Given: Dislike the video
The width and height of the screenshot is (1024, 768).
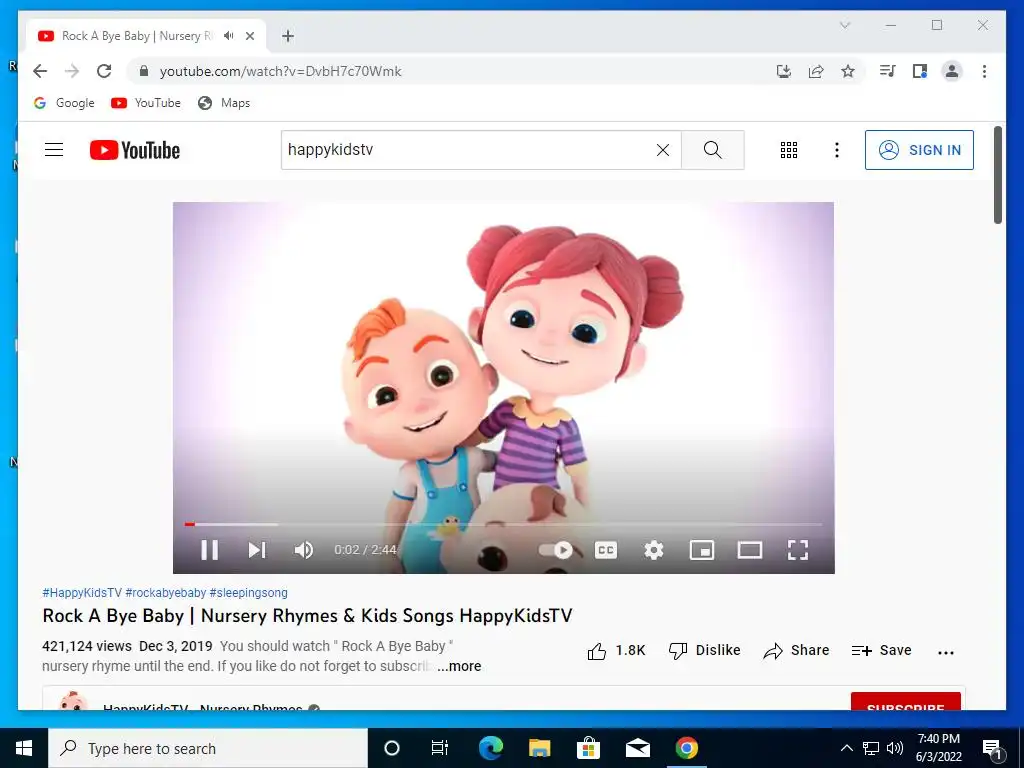Looking at the screenshot, I should [704, 650].
